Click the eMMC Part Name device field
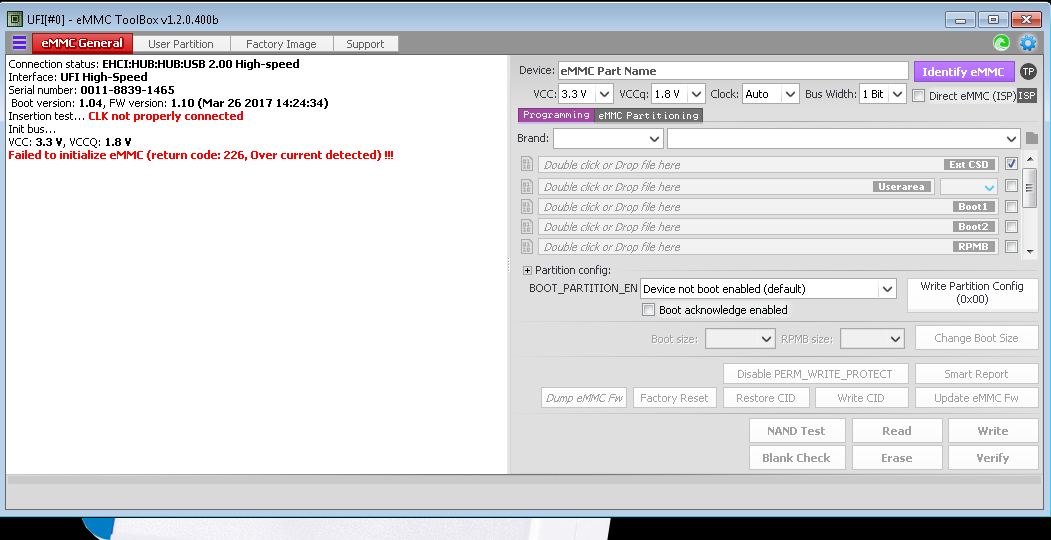 [x=733, y=71]
